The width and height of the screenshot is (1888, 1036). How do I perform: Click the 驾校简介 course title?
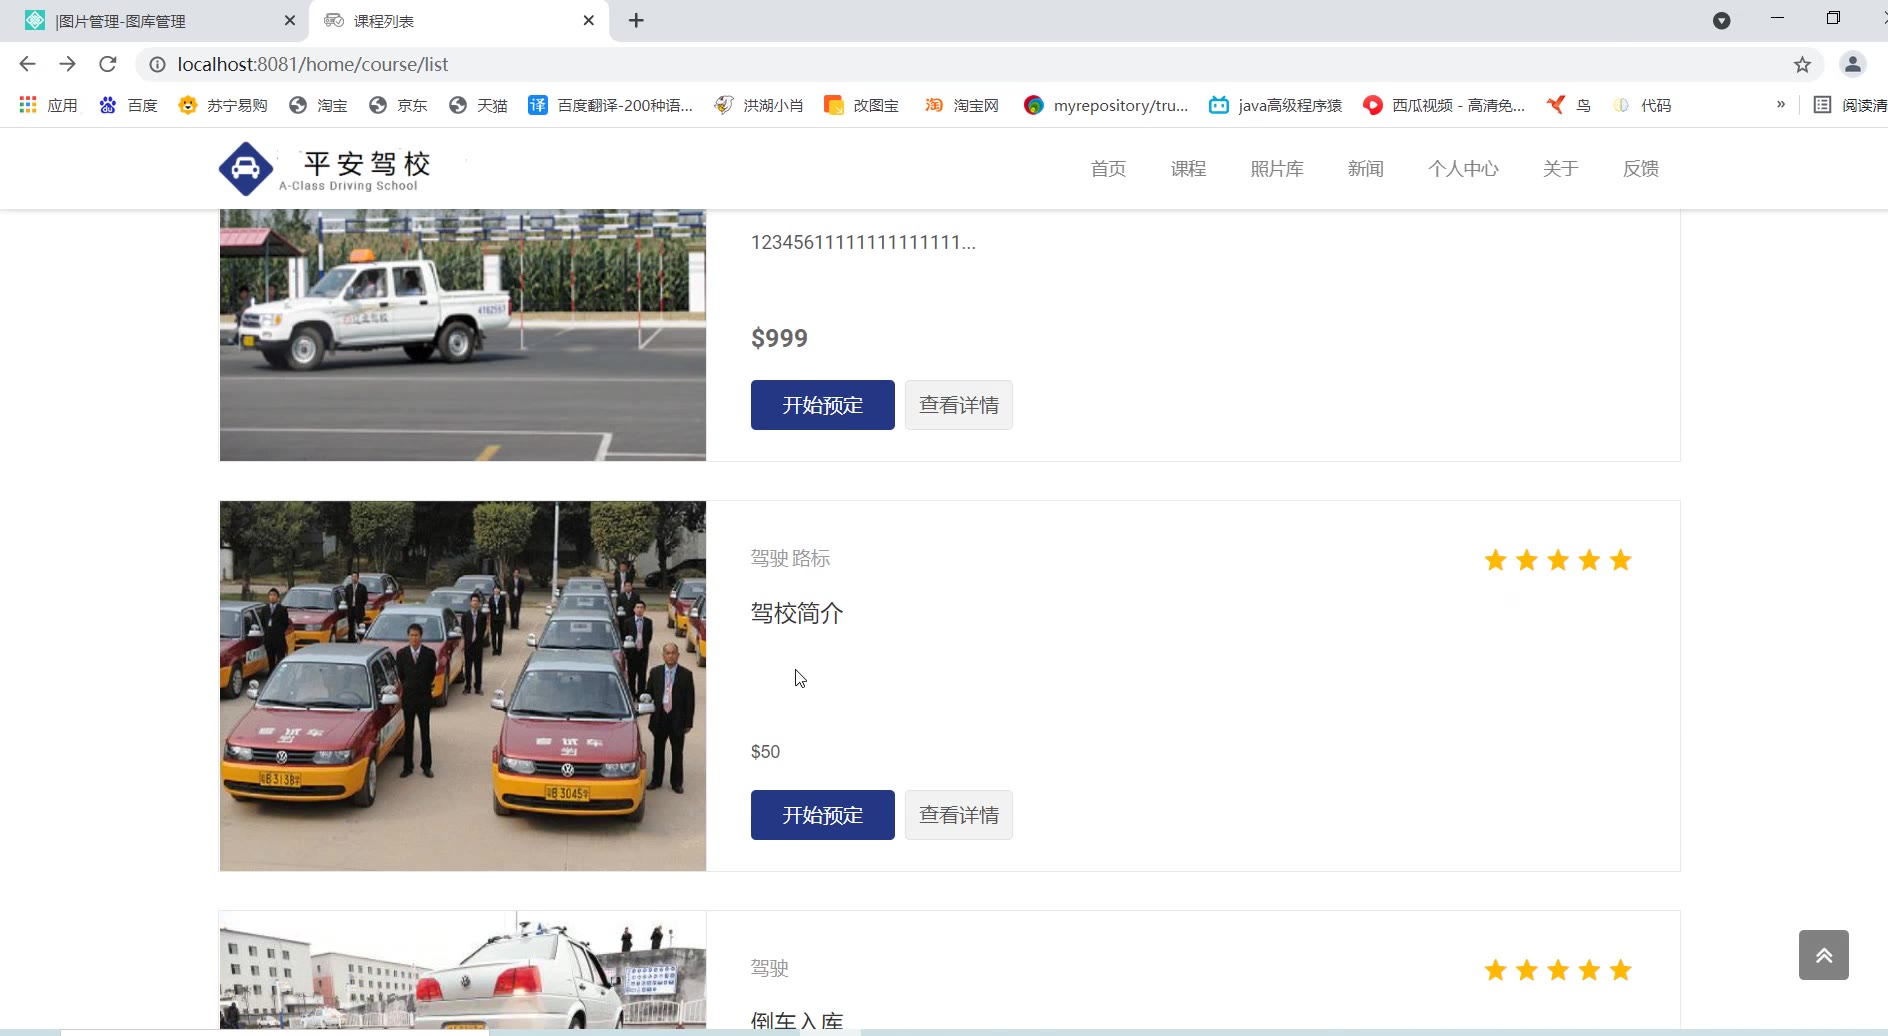[x=797, y=613]
